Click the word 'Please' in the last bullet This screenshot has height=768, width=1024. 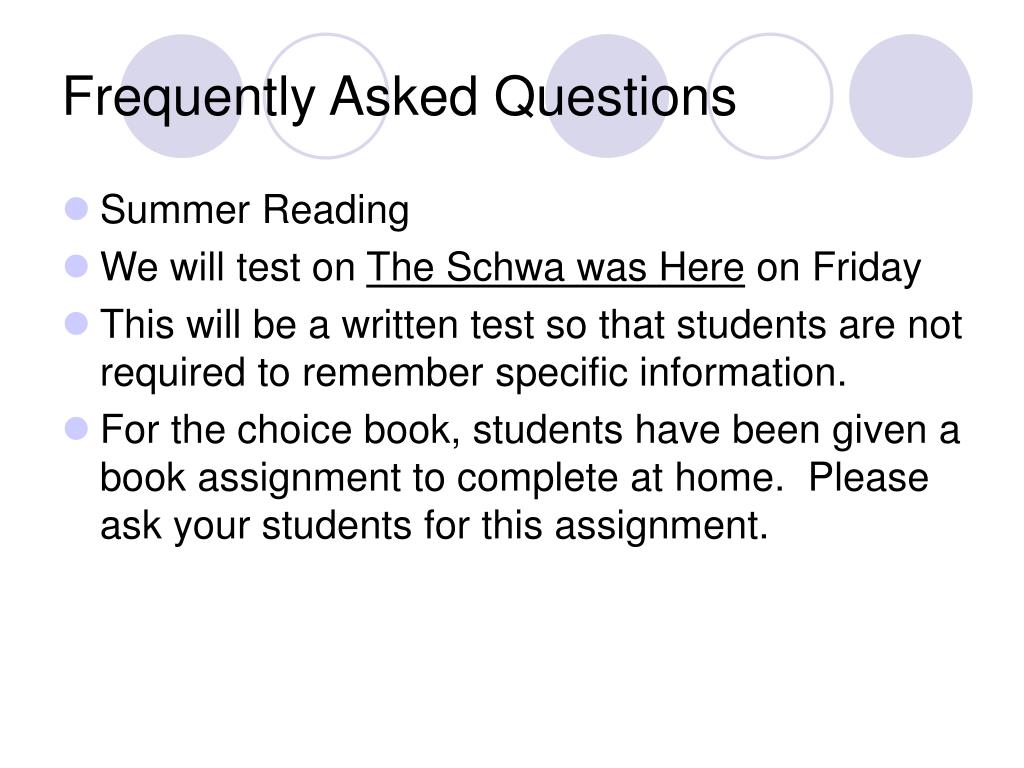(869, 477)
